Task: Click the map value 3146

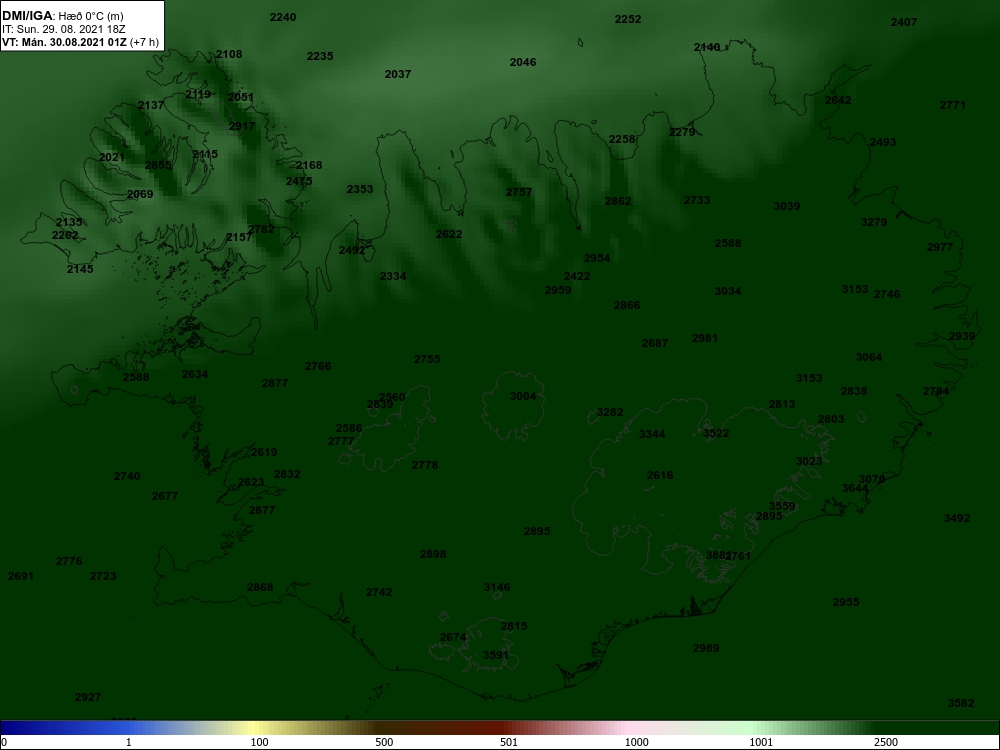Action: point(497,587)
